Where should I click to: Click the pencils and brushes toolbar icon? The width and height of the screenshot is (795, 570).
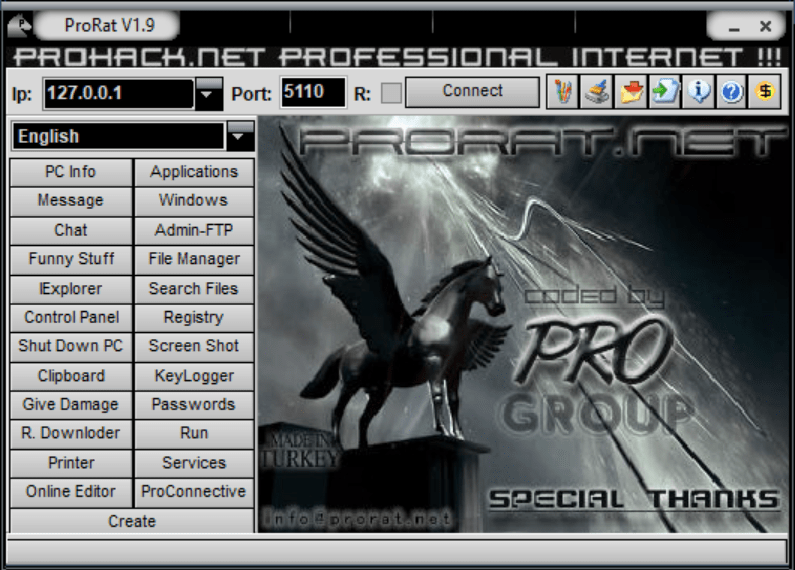pyautogui.click(x=562, y=92)
